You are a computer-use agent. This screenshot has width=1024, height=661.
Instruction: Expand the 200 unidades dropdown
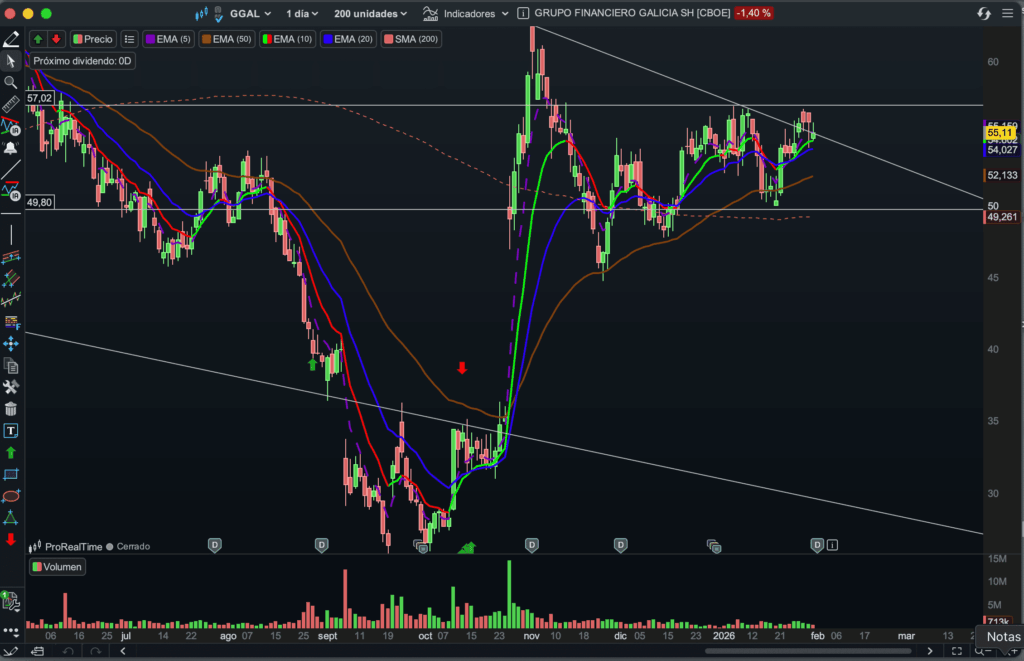[370, 14]
